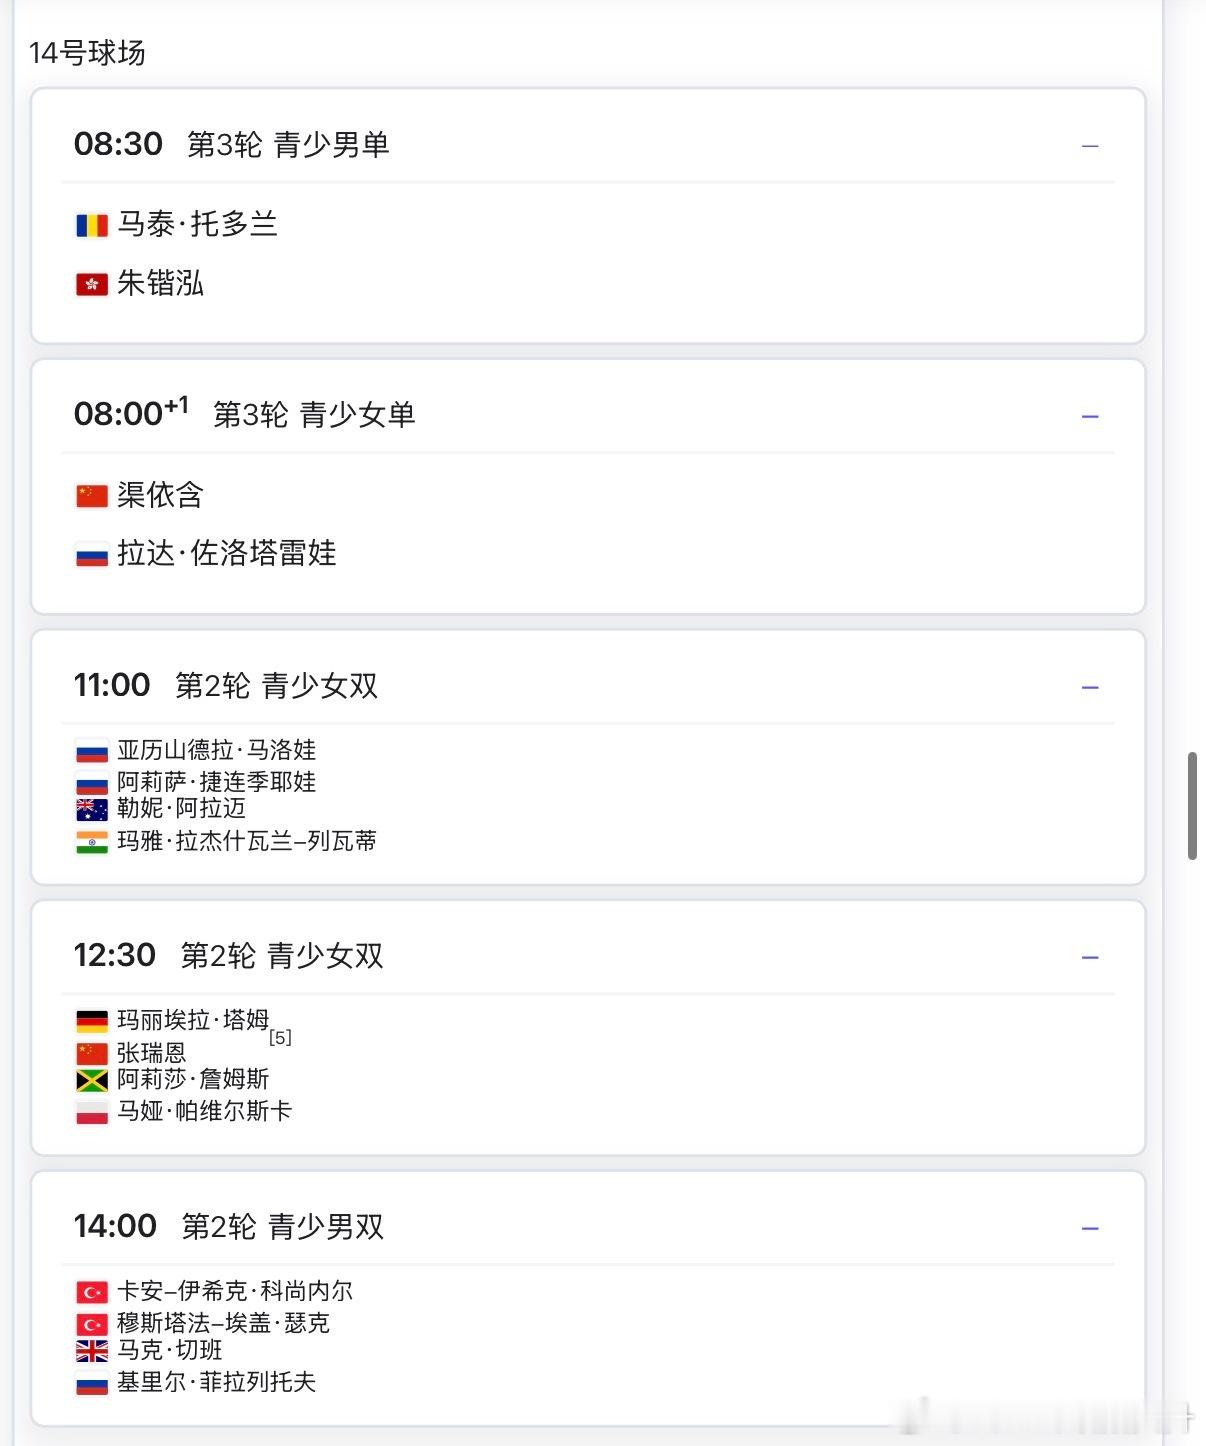Viewport: 1206px width, 1446px height.
Task: Click the Hong Kong flag beside 朱锴泓
Action: pyautogui.click(x=92, y=285)
